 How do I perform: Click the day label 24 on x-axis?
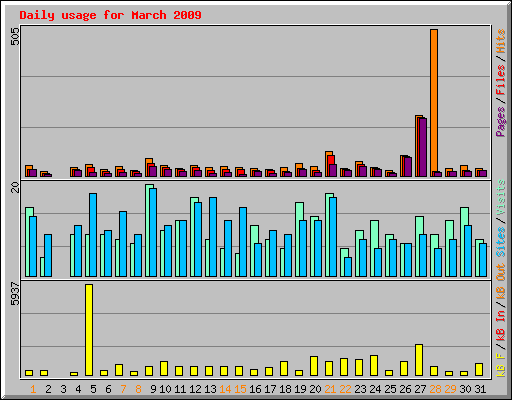375,389
